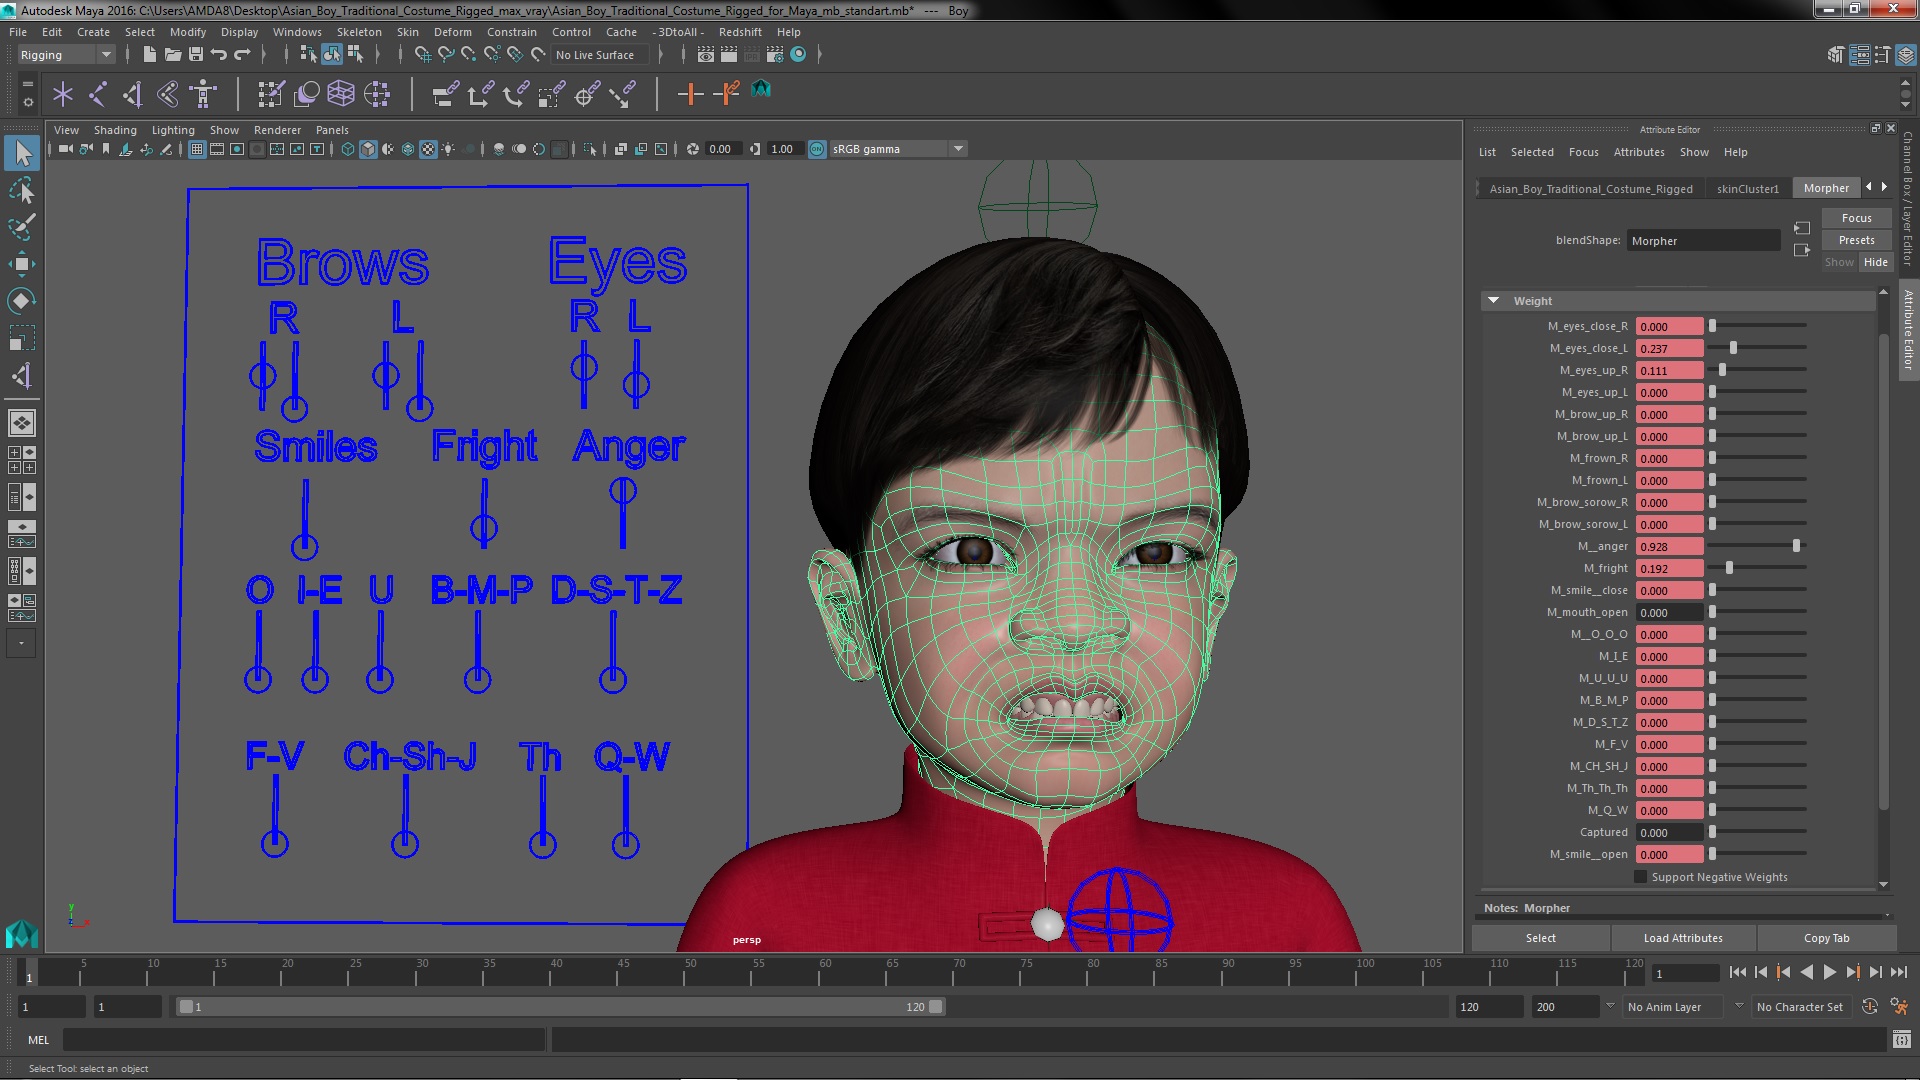Collapse the Weight section
Screen dimensions: 1920x1080
[1494, 300]
